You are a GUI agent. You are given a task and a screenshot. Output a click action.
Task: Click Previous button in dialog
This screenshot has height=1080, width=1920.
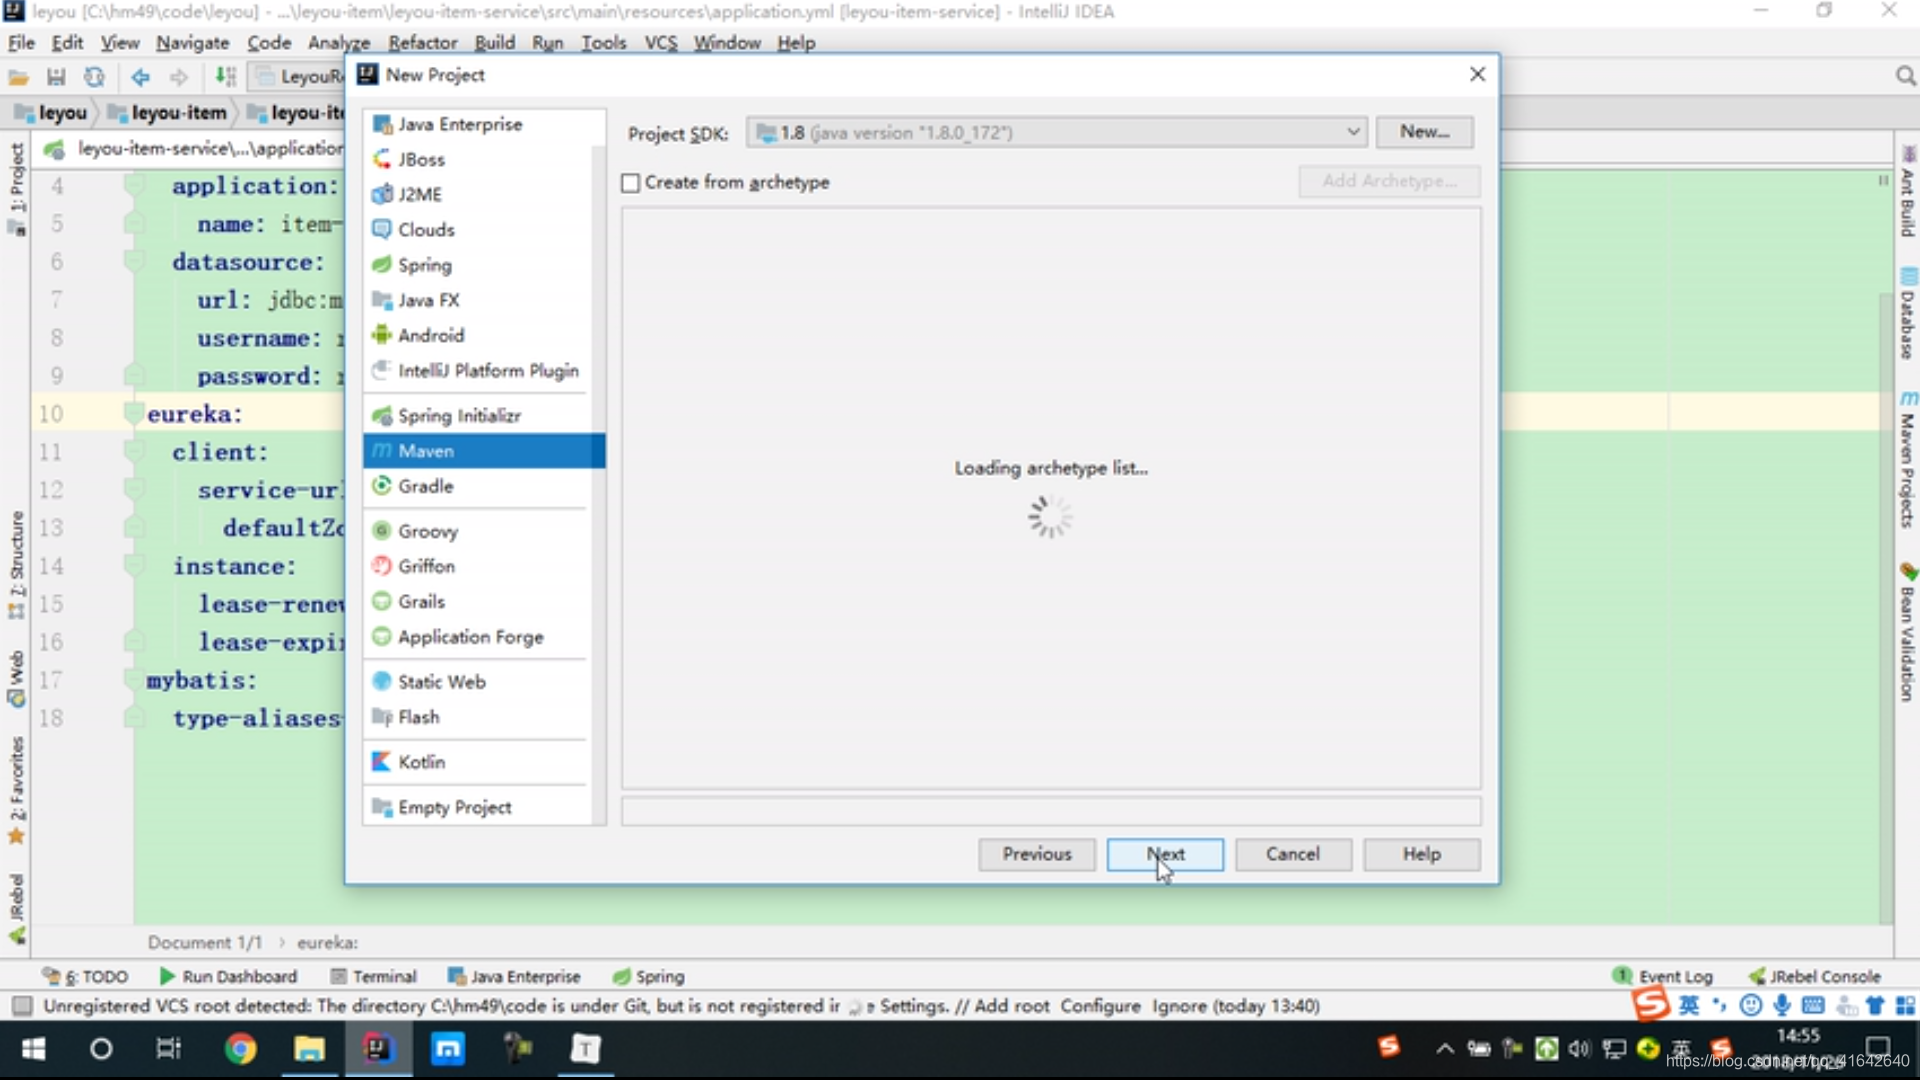point(1037,854)
